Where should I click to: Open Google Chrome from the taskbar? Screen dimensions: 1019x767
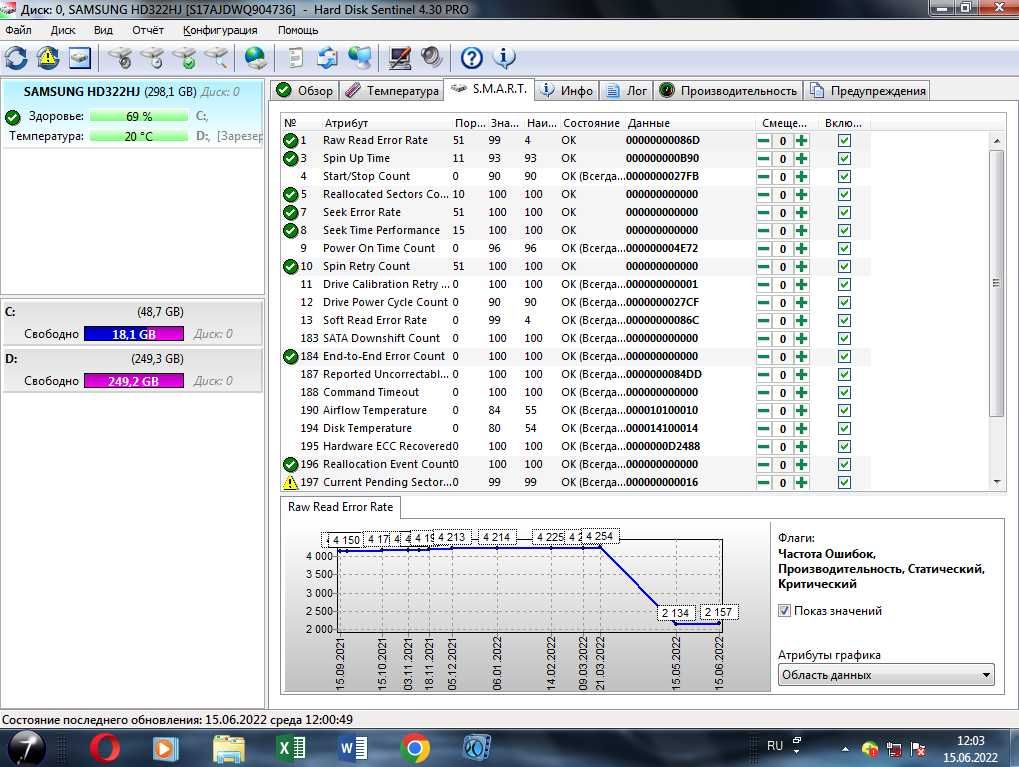(x=415, y=748)
